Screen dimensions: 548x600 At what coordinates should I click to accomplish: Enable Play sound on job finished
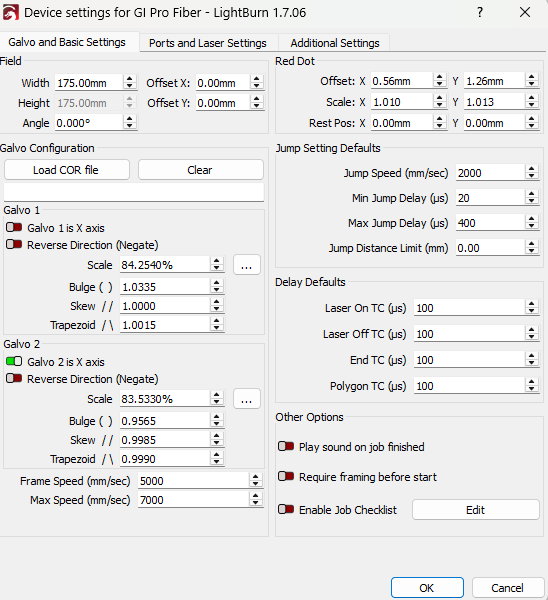[286, 446]
